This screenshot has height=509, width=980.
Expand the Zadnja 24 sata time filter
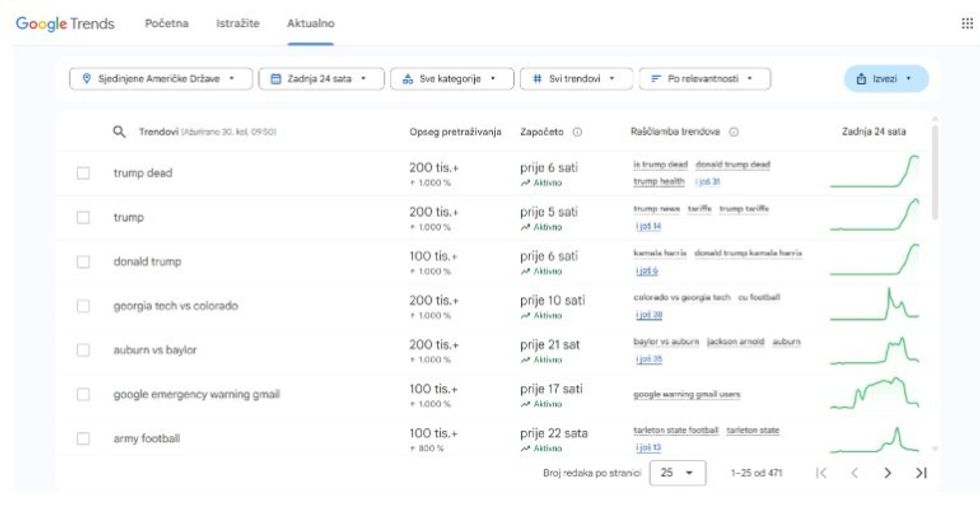pyautogui.click(x=320, y=78)
